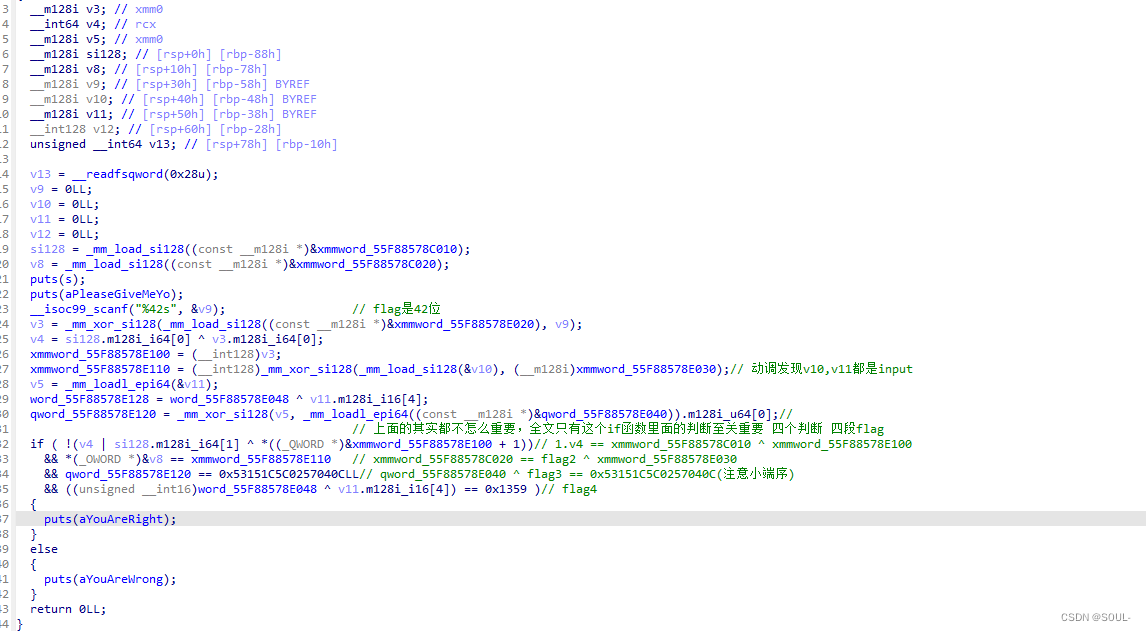
Task: Click the comment 'flag是42位'
Action: [396, 309]
